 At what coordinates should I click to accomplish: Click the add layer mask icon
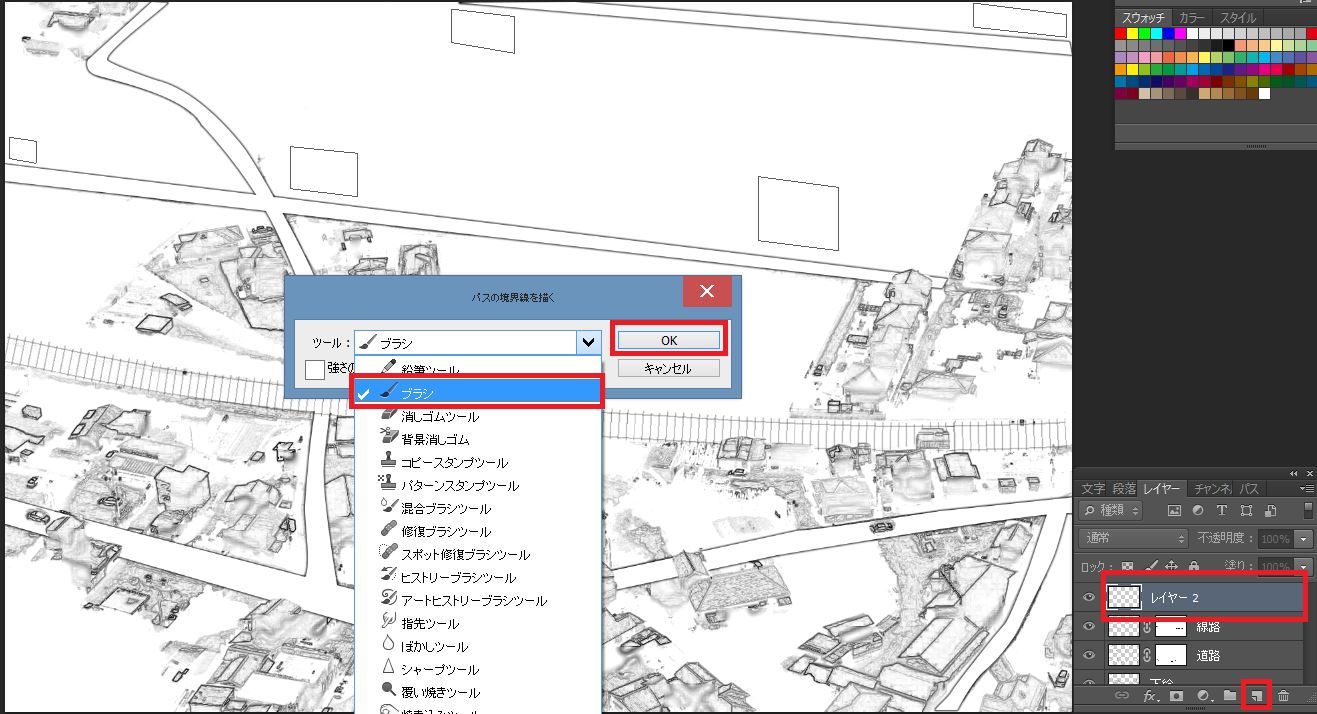[x=1177, y=695]
